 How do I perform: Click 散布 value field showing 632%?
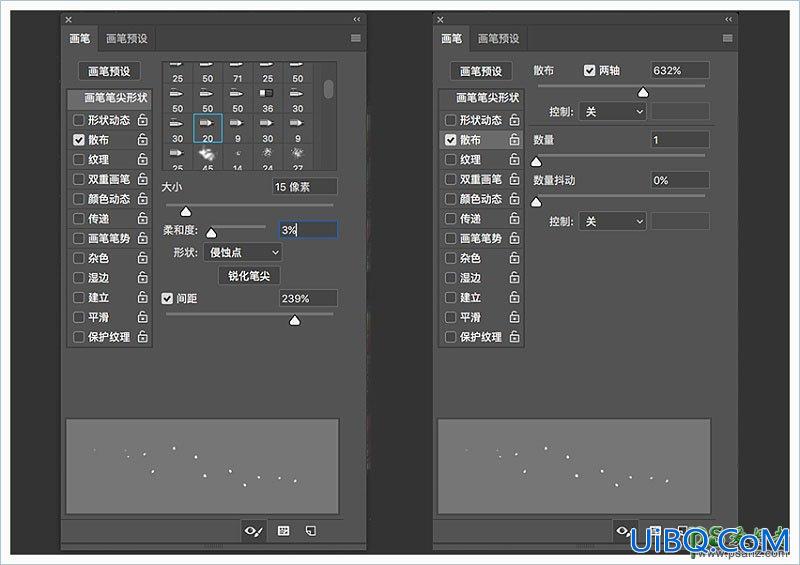[680, 70]
